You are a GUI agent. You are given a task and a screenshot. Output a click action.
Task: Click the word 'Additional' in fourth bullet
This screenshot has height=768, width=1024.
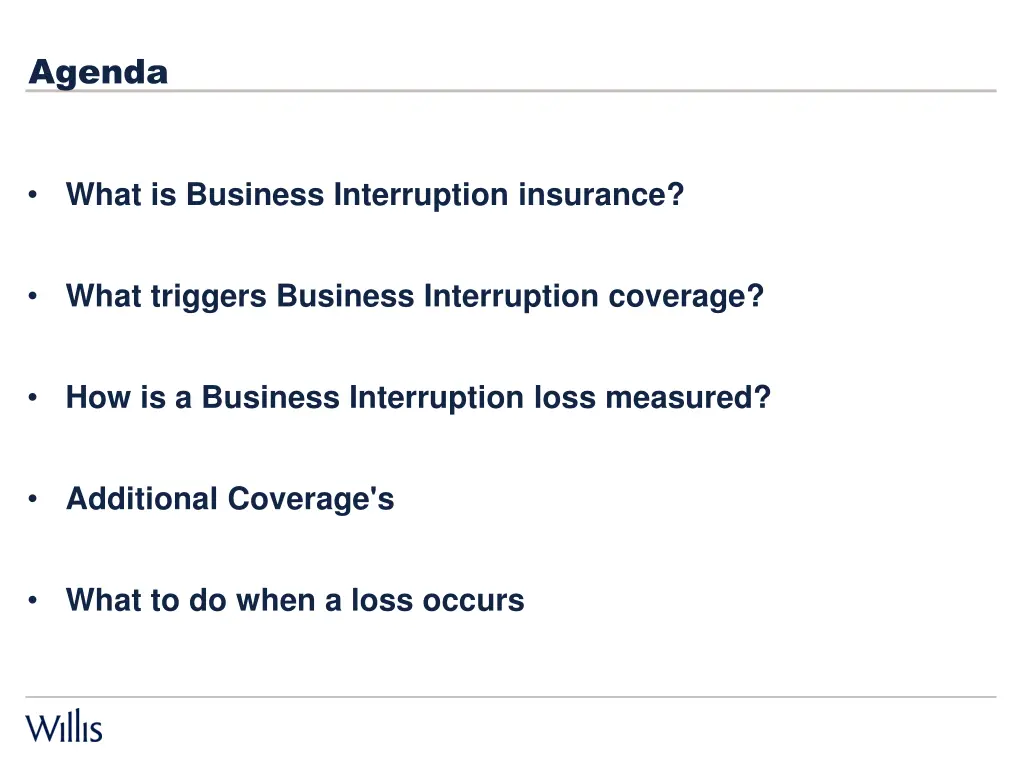(142, 499)
